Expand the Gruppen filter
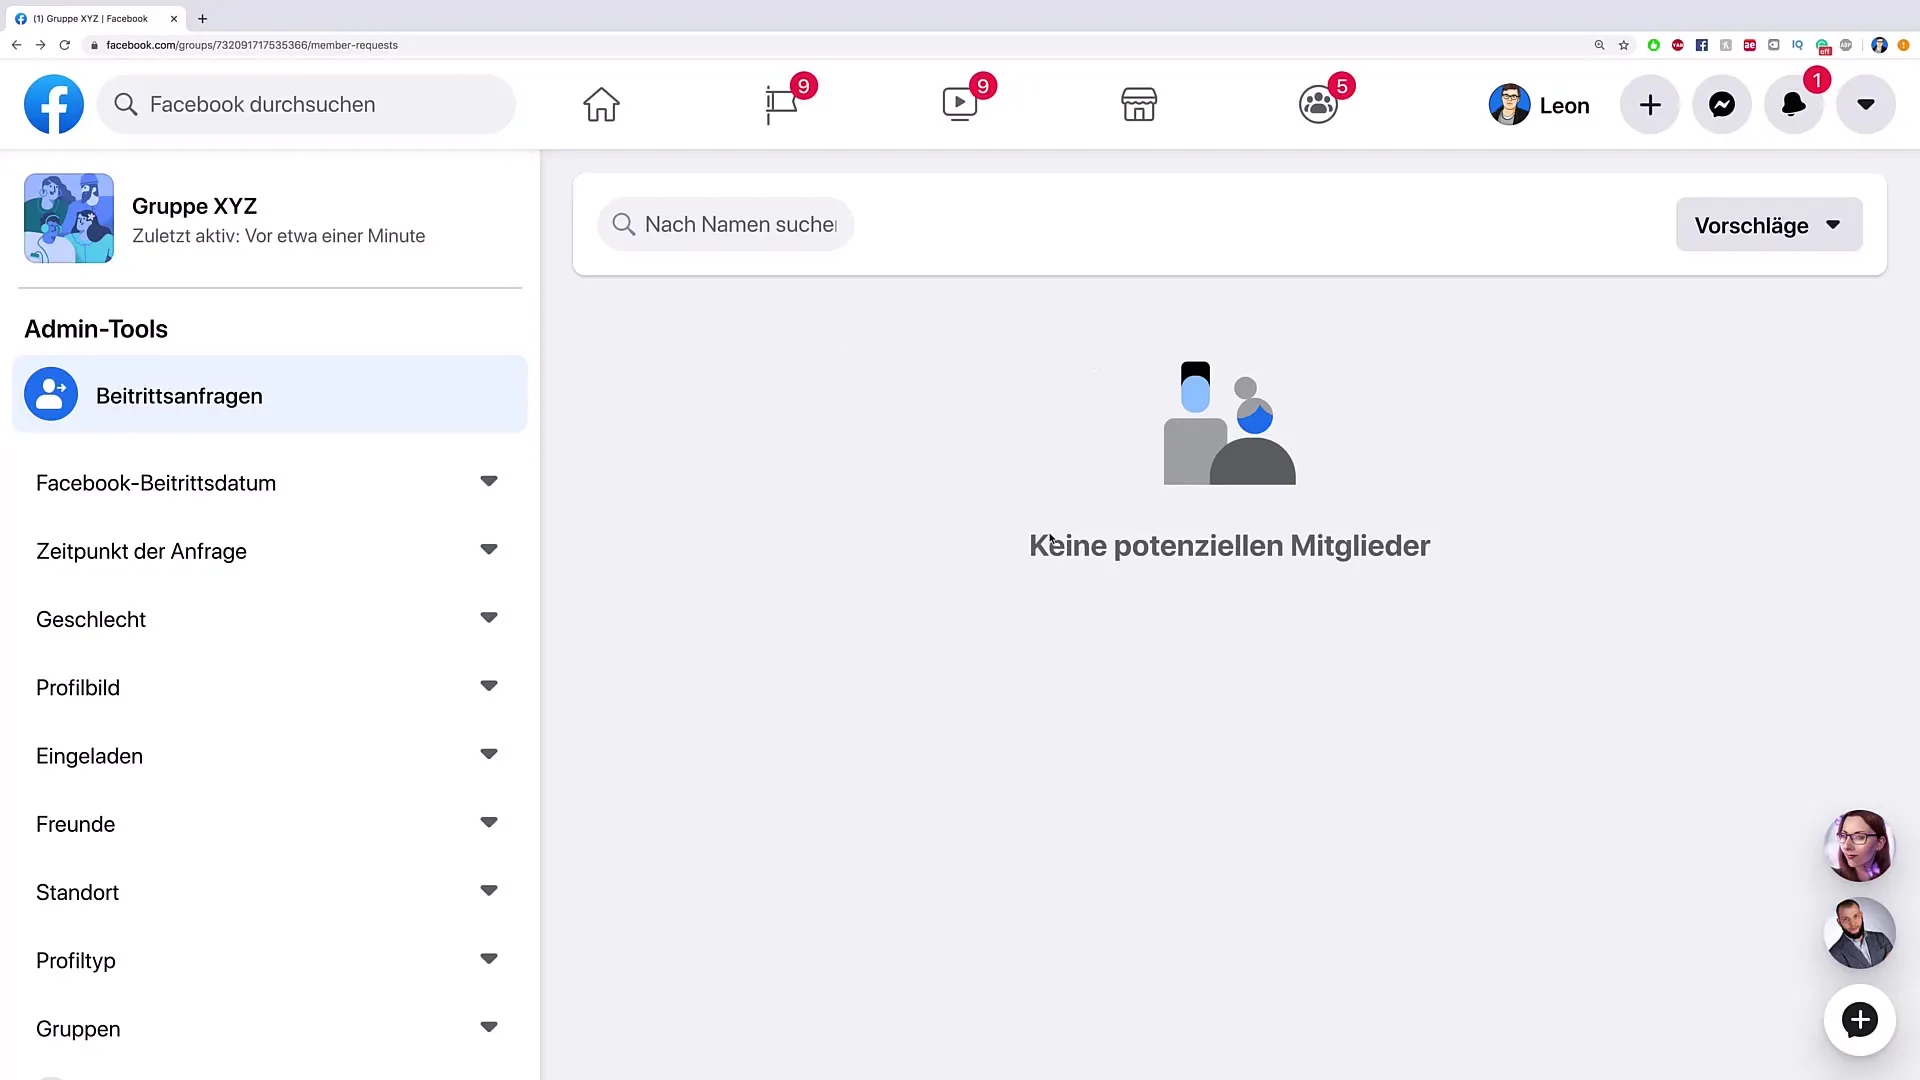 pyautogui.click(x=268, y=1028)
